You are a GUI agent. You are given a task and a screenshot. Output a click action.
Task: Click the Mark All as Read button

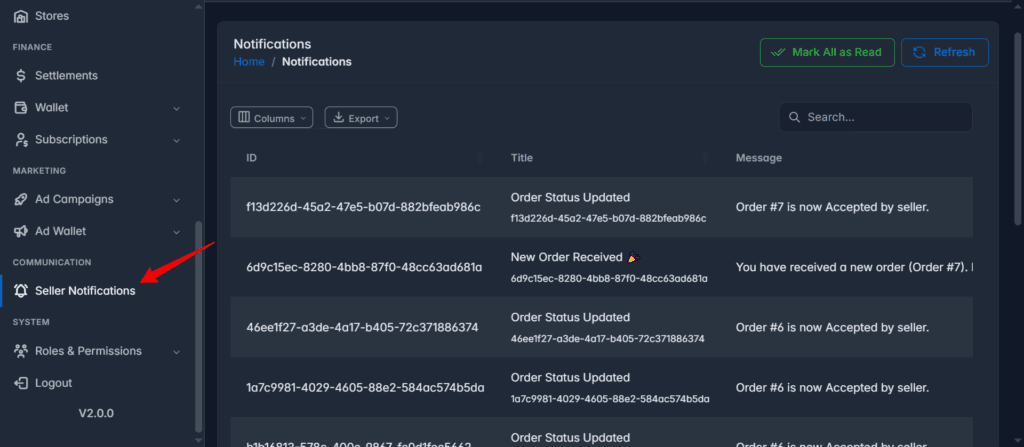pyautogui.click(x=827, y=52)
